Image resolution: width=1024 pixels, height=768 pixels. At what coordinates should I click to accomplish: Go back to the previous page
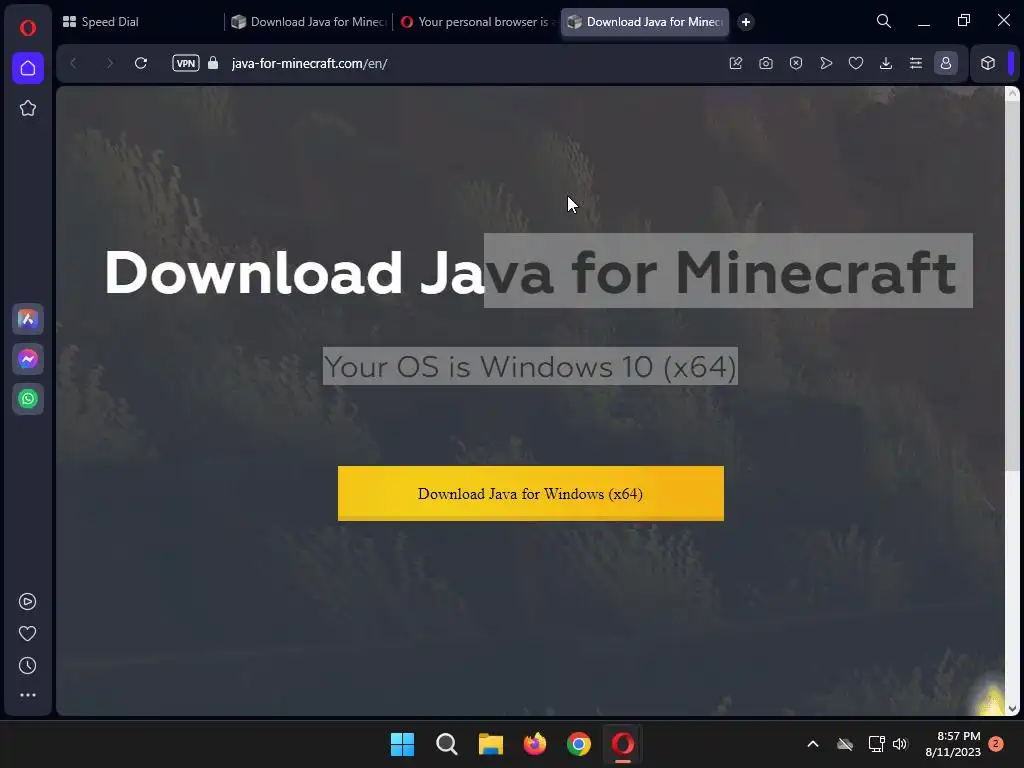[x=73, y=63]
